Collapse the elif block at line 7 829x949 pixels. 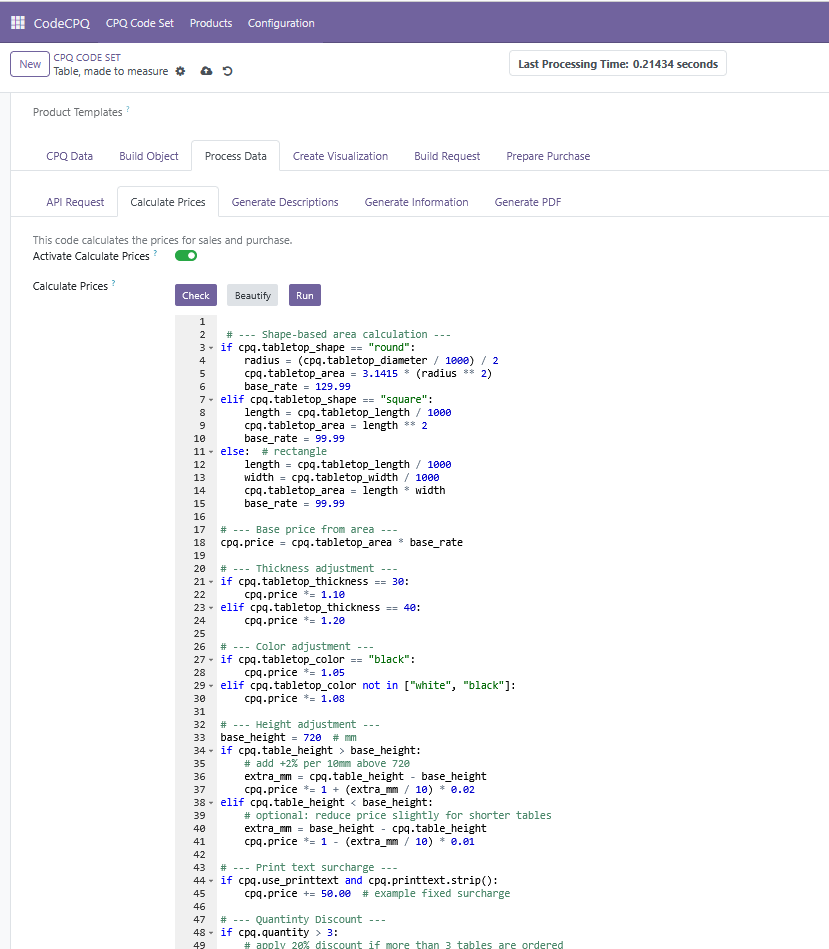click(212, 400)
